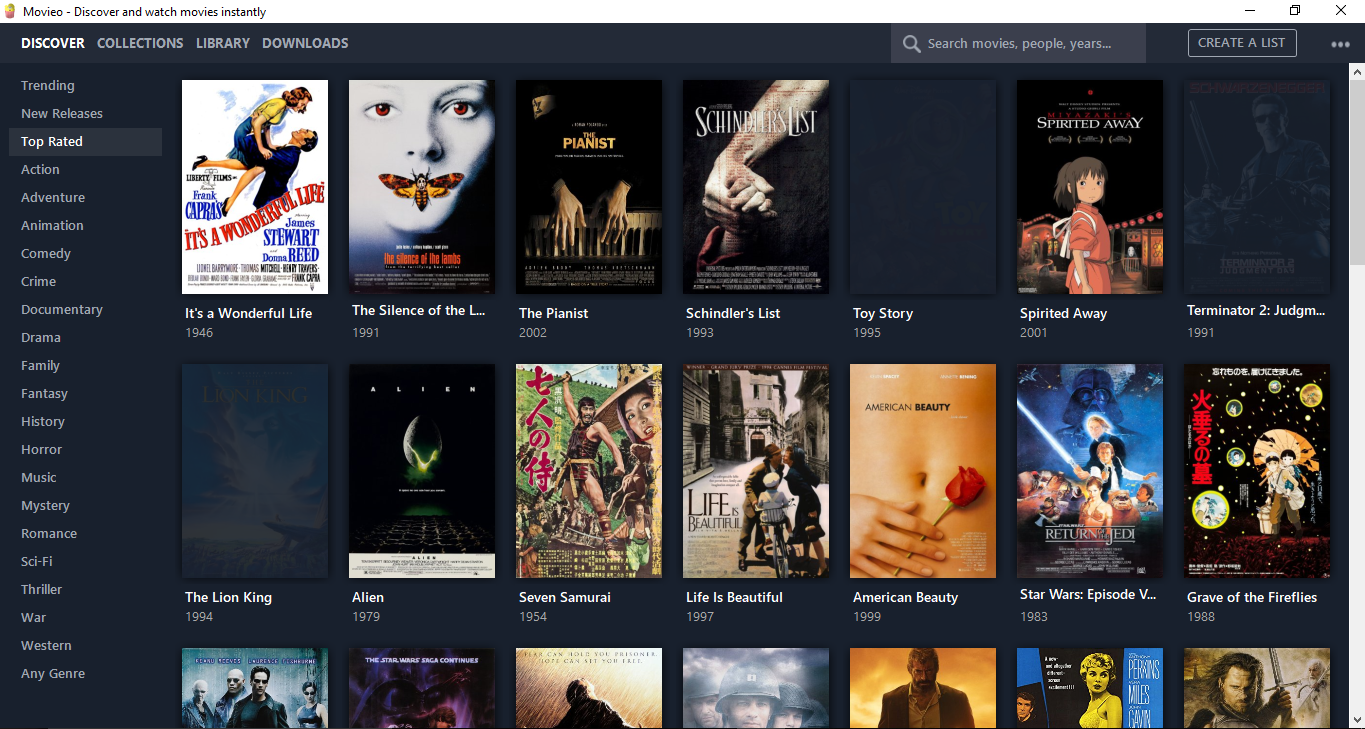Click the Movieo app logo in title bar

10,11
